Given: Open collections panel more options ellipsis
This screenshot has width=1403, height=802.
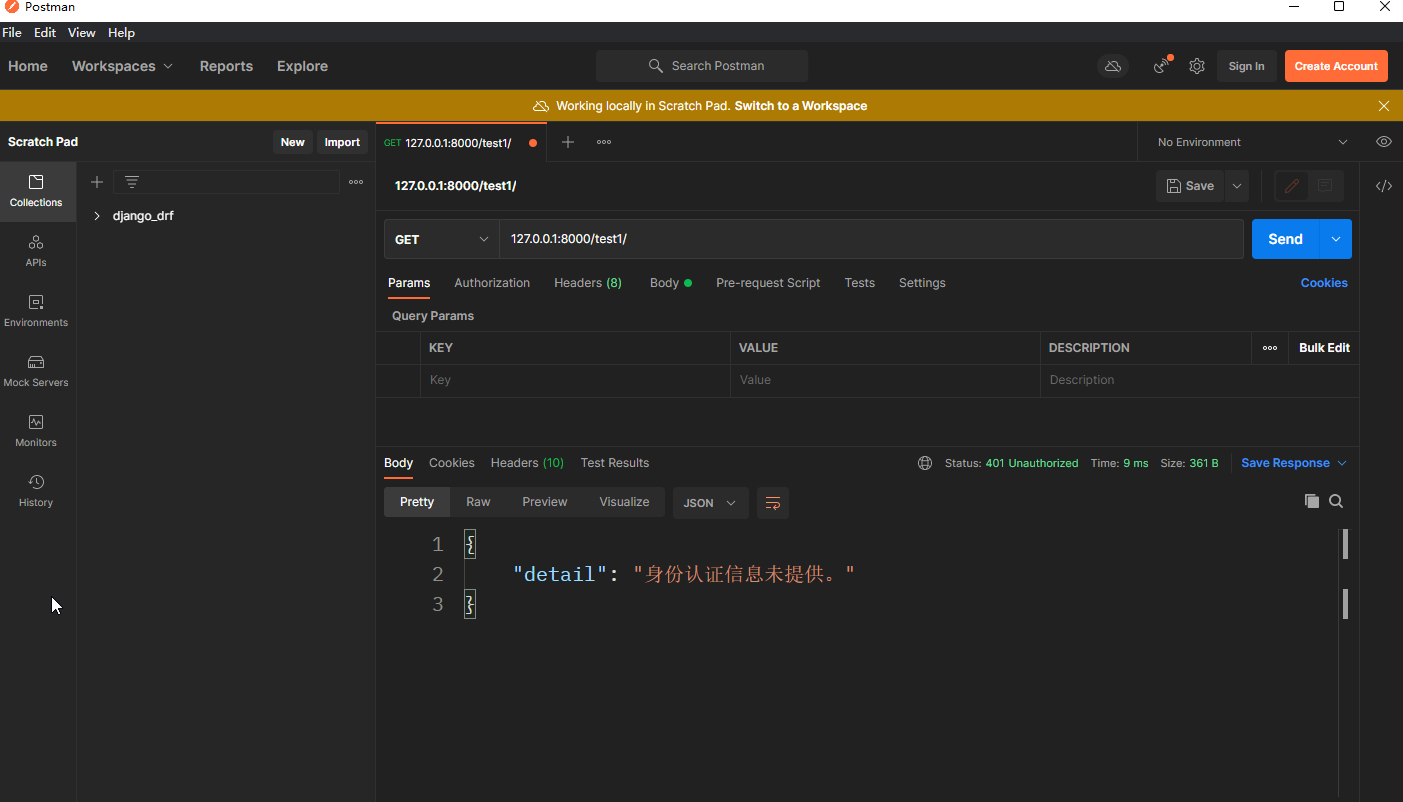Looking at the screenshot, I should pos(356,182).
